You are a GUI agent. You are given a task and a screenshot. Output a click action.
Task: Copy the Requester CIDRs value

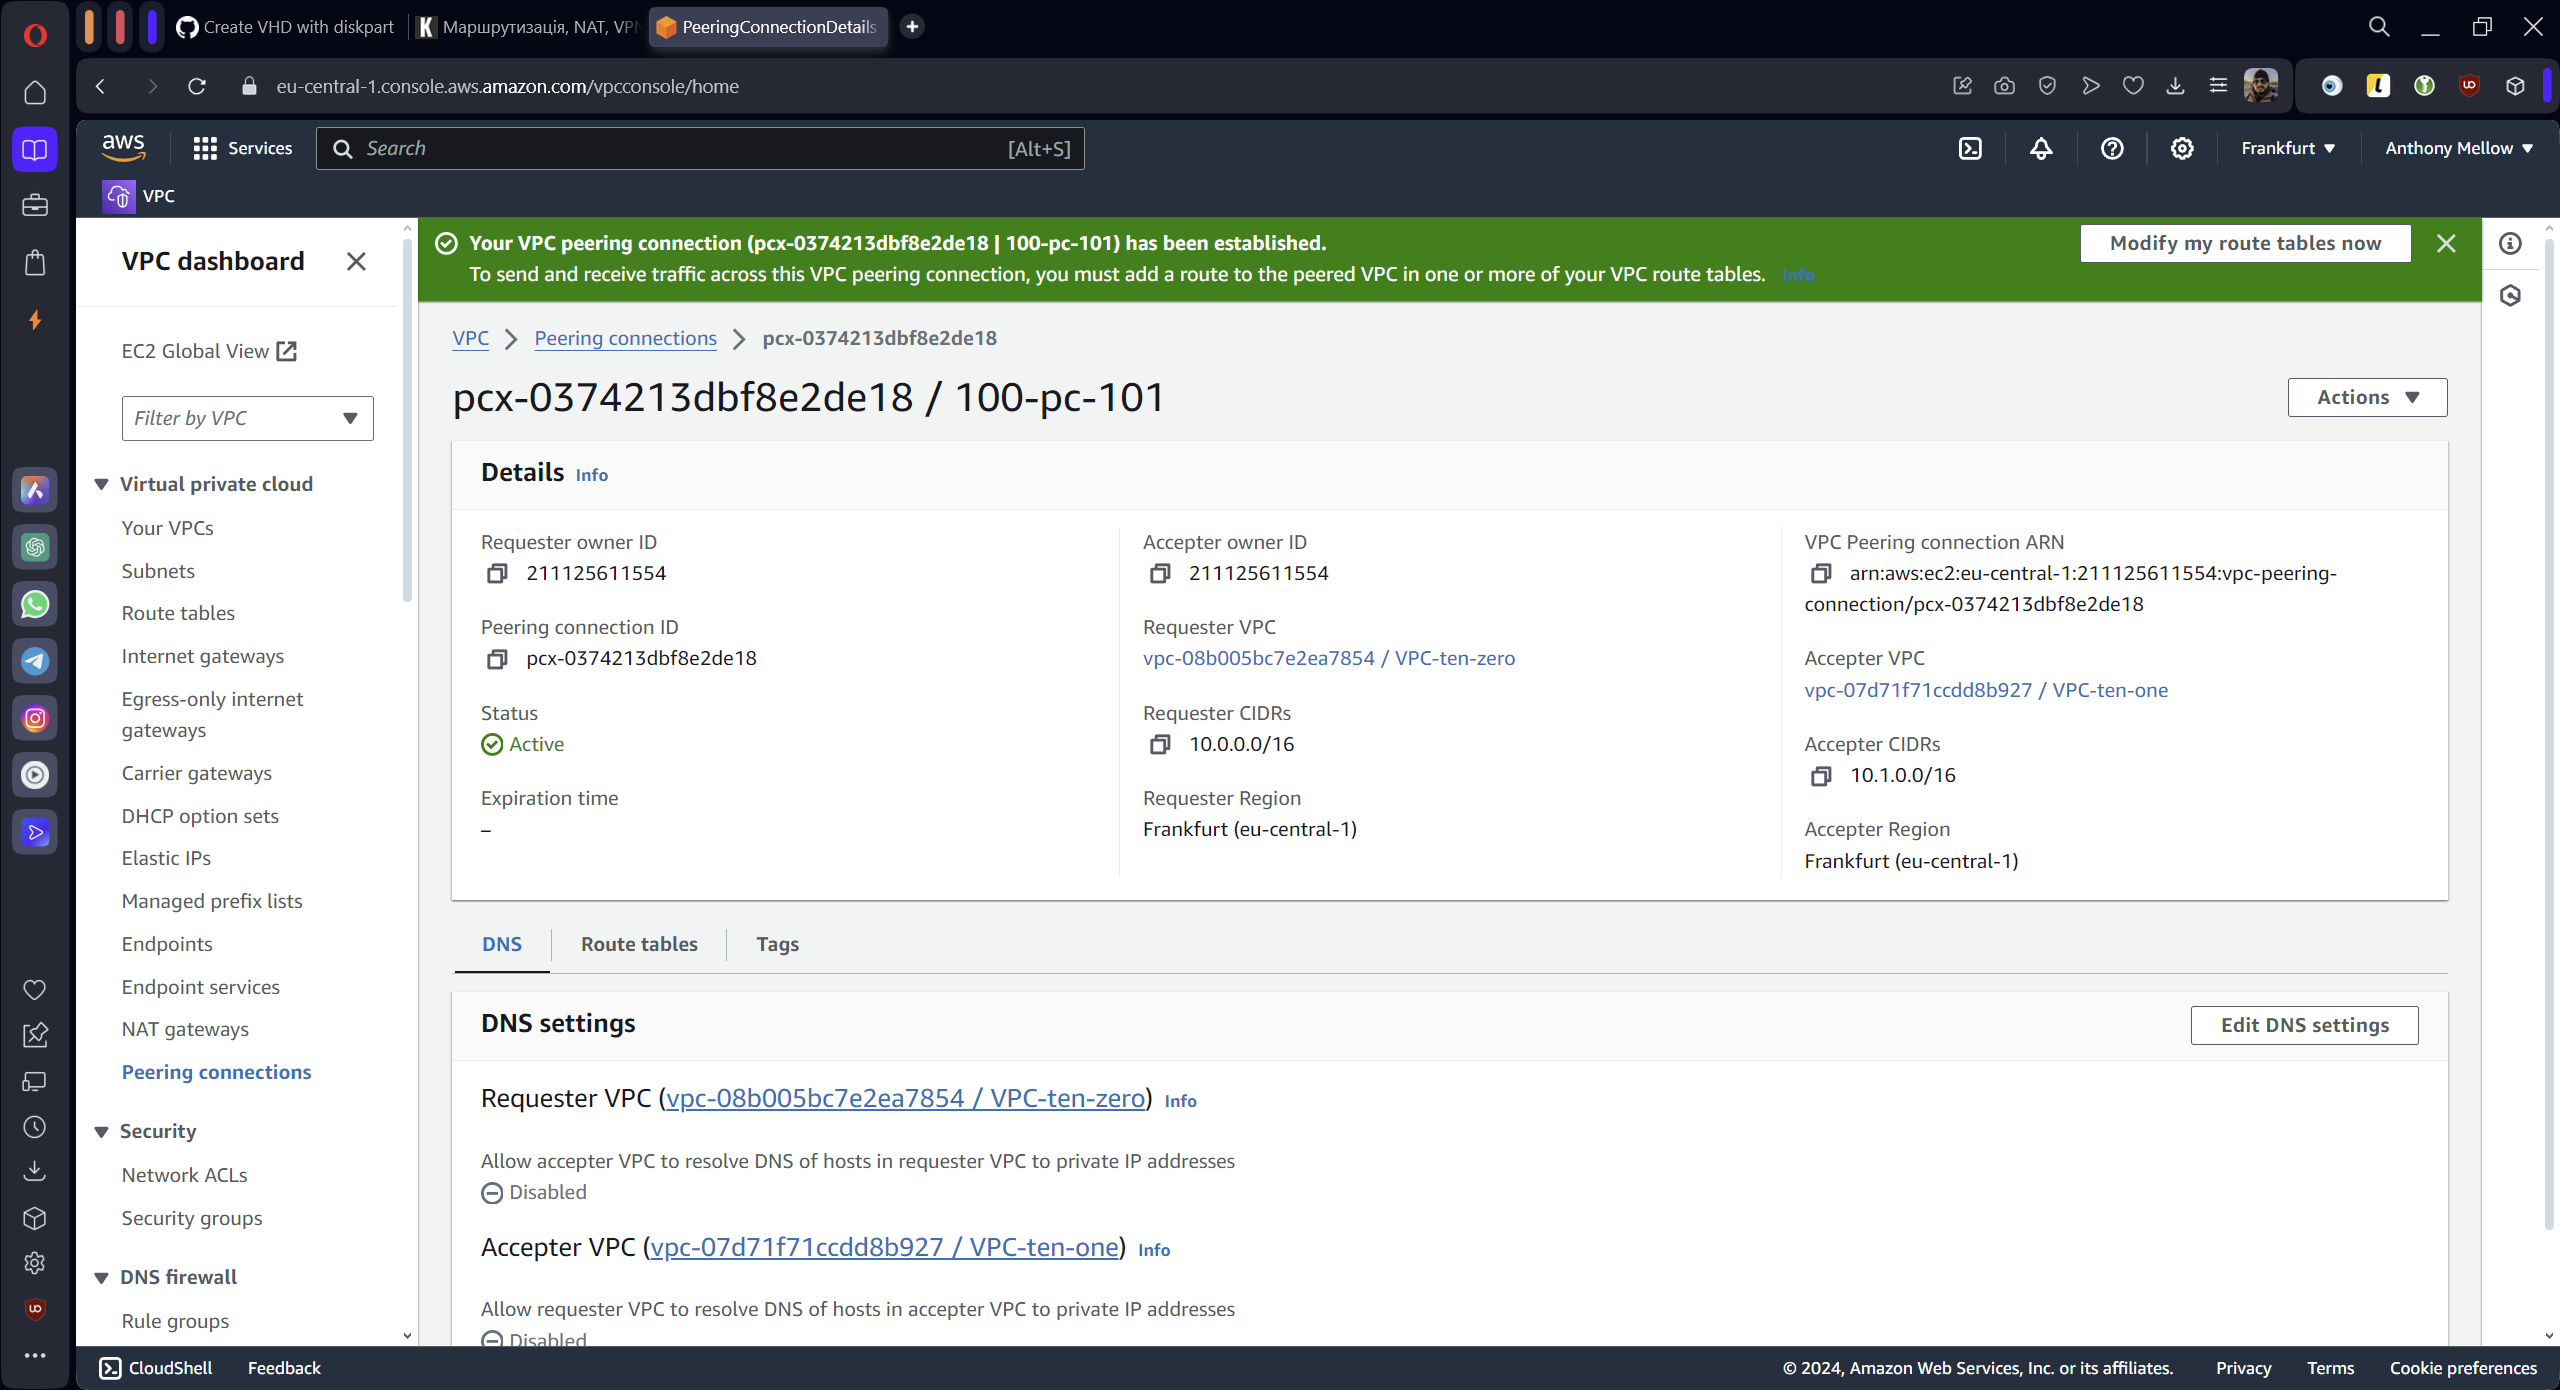tap(1159, 744)
